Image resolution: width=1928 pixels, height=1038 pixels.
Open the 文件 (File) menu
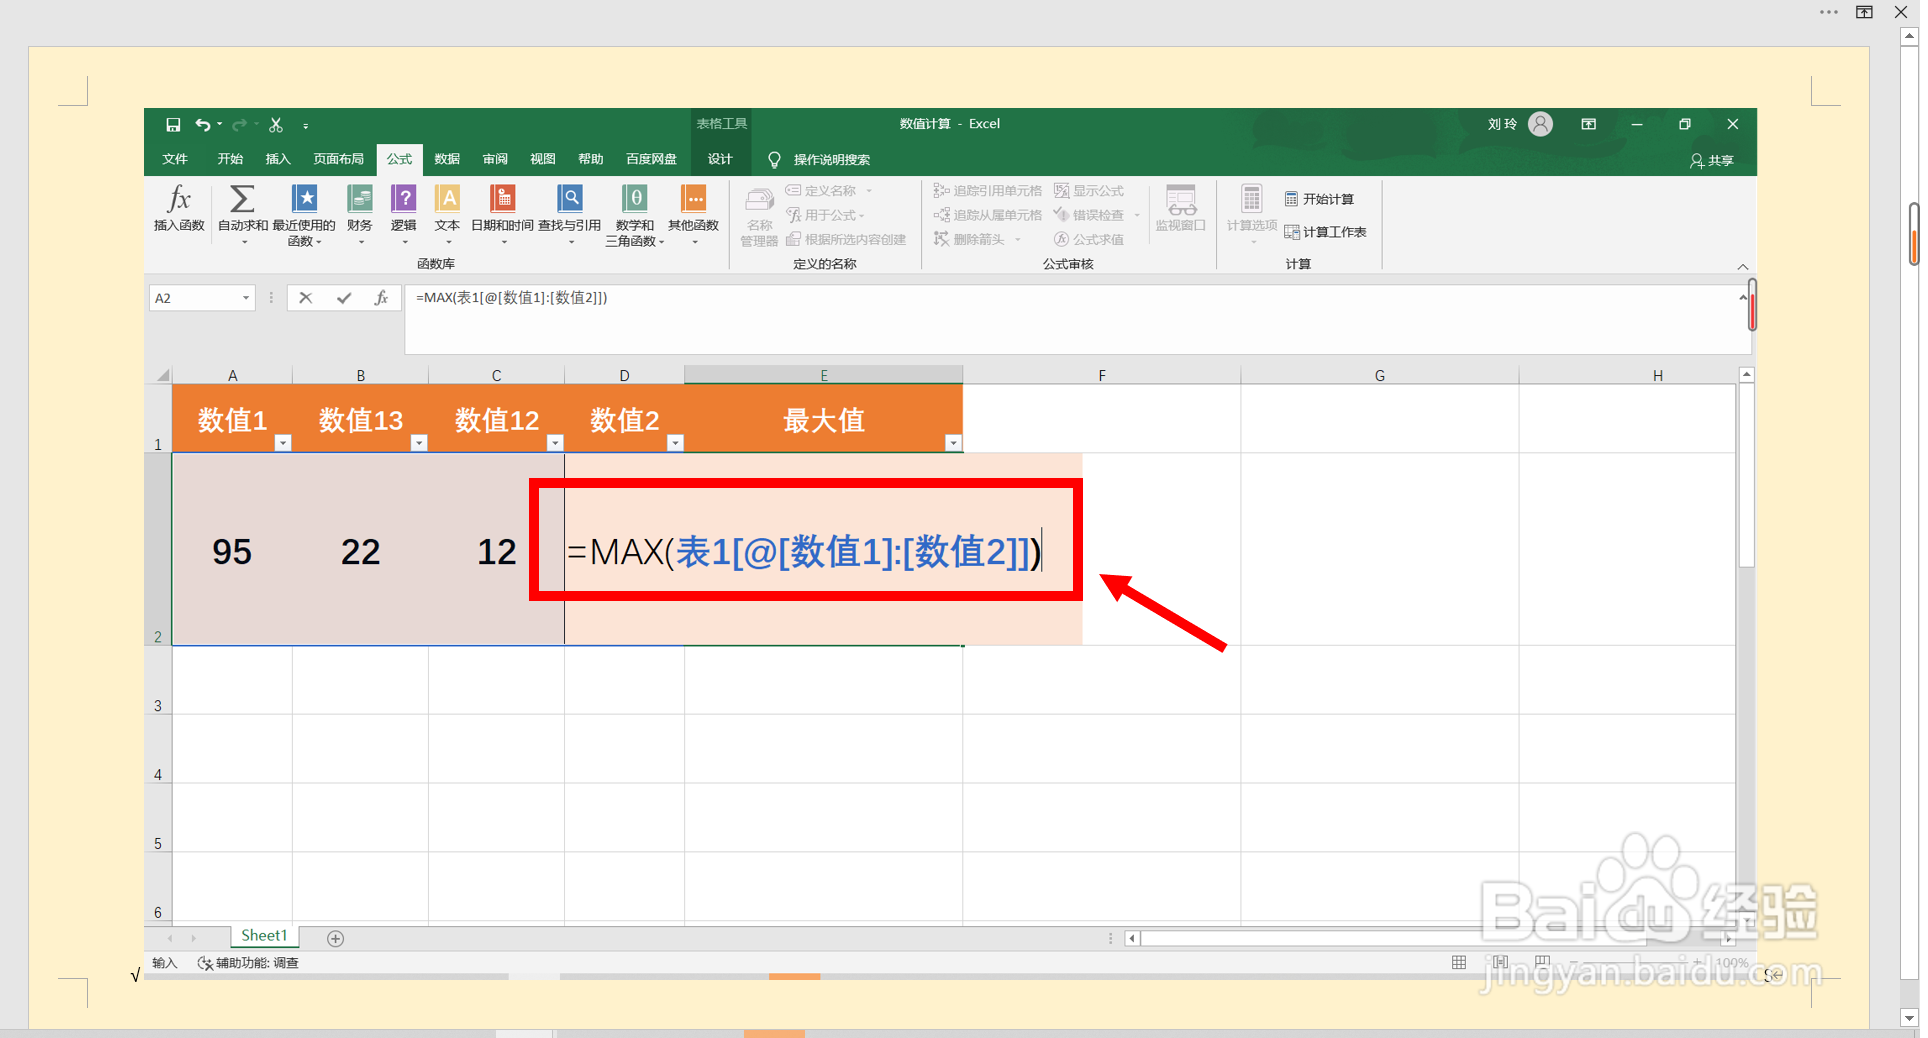click(x=175, y=159)
